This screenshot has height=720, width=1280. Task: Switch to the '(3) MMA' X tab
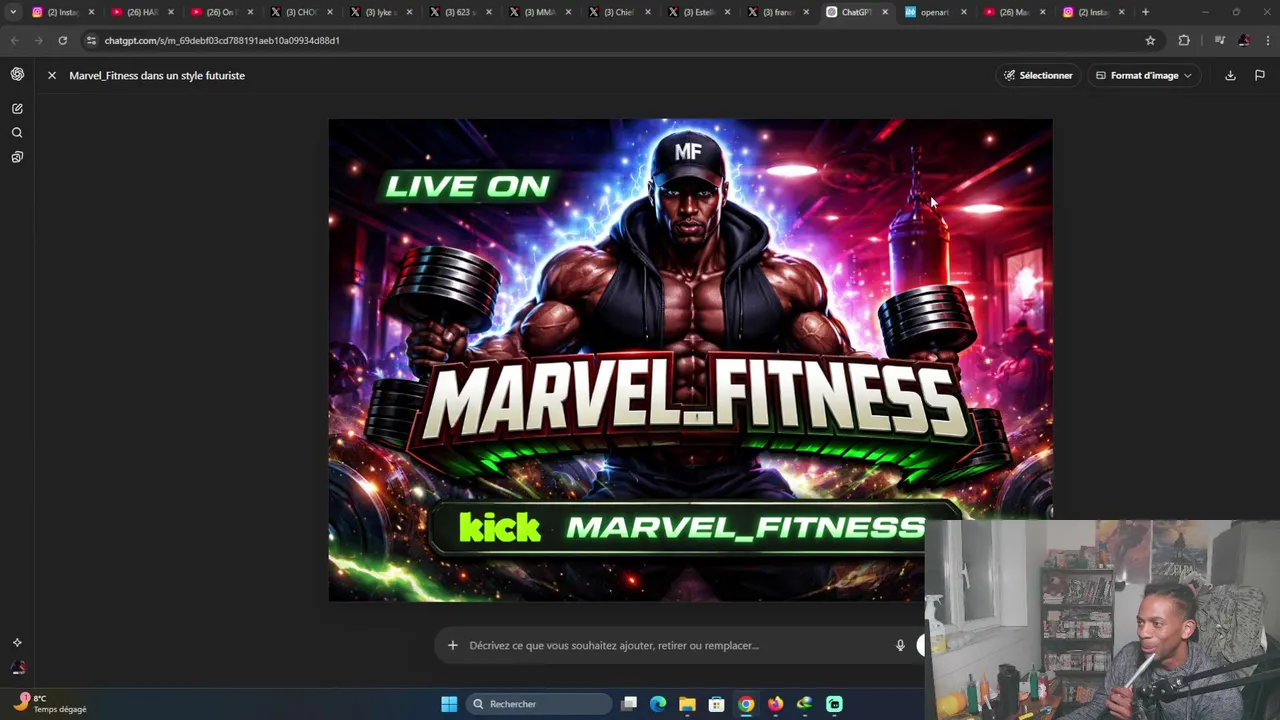coord(539,12)
